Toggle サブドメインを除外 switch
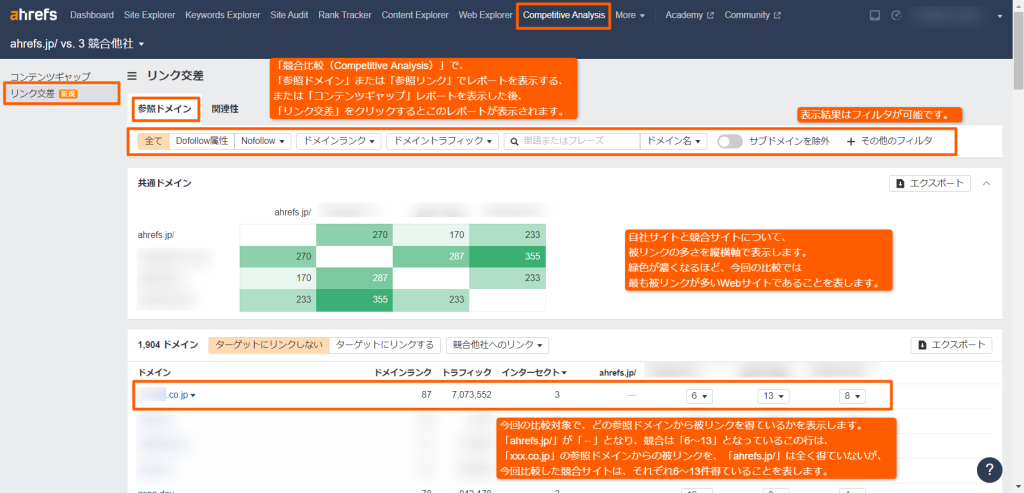This screenshot has height=493, width=1024. click(729, 141)
